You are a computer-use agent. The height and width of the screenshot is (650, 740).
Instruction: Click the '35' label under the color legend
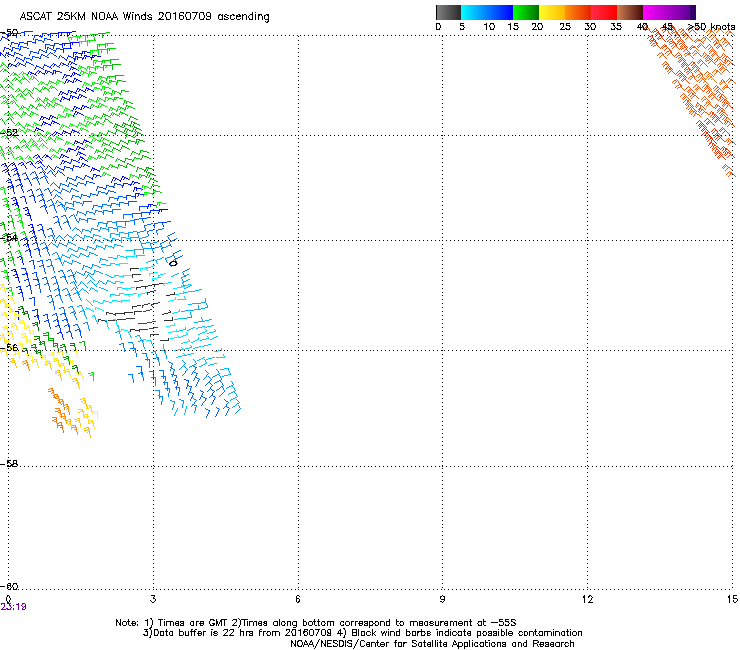[x=616, y=27]
